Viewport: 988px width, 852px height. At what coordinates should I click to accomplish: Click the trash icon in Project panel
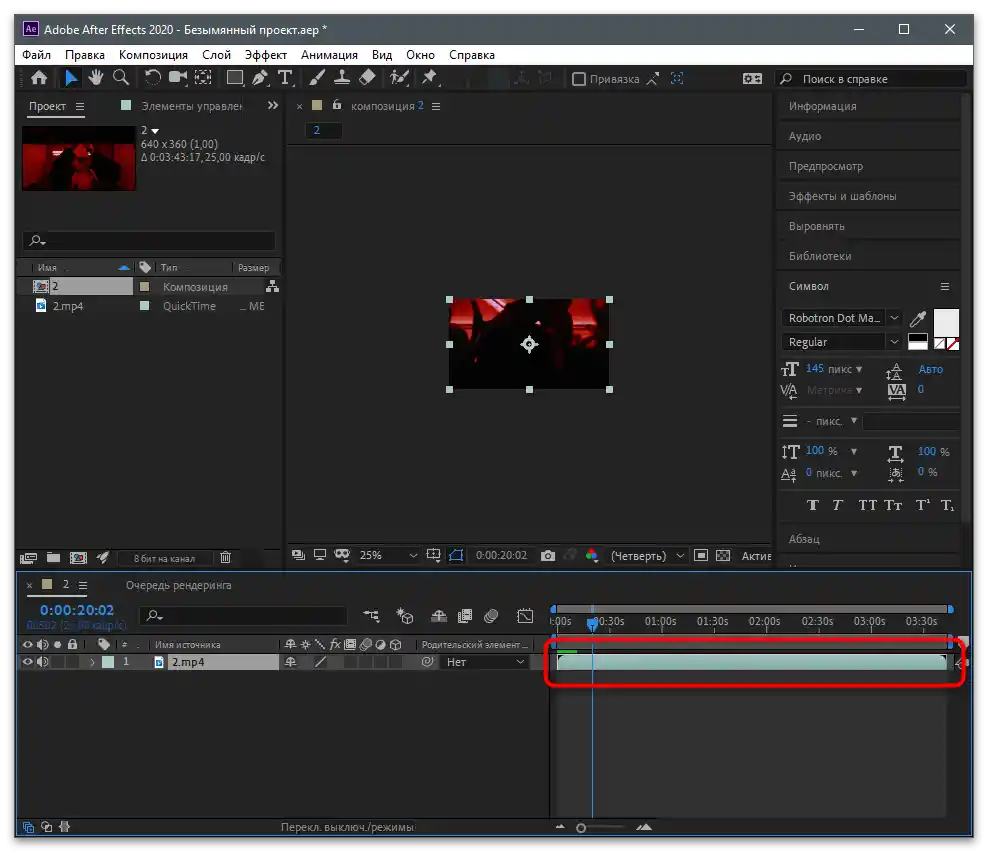click(x=226, y=558)
